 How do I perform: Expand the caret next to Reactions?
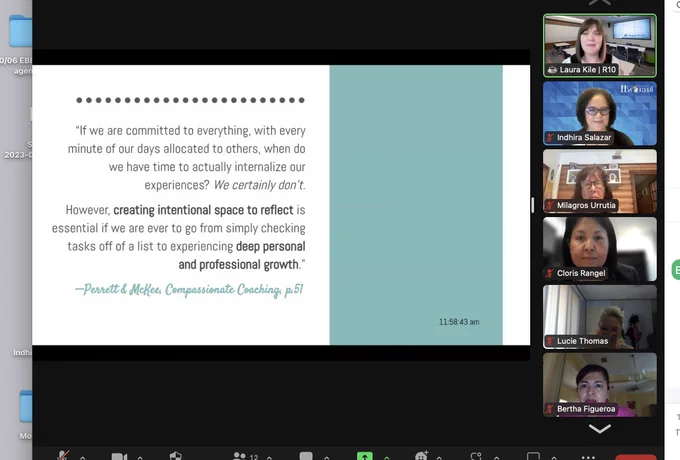[439, 457]
